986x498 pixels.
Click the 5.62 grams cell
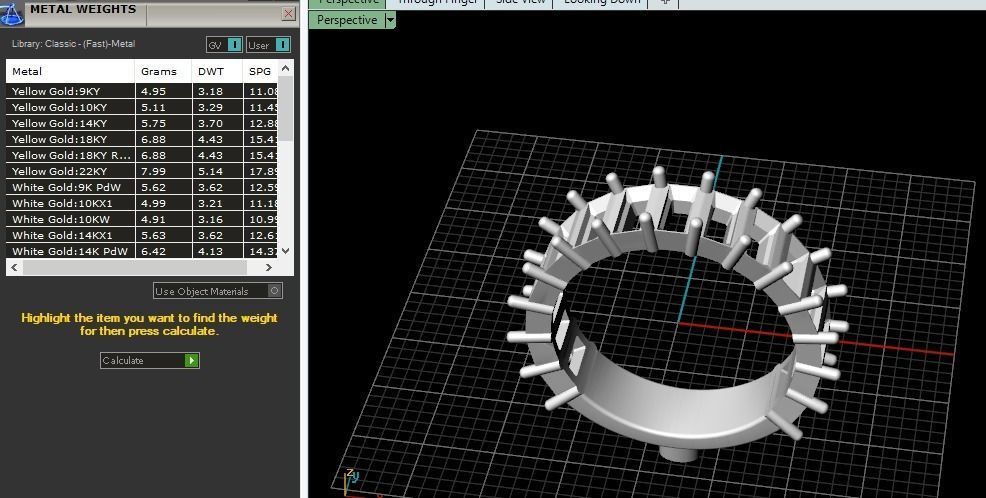pos(163,187)
